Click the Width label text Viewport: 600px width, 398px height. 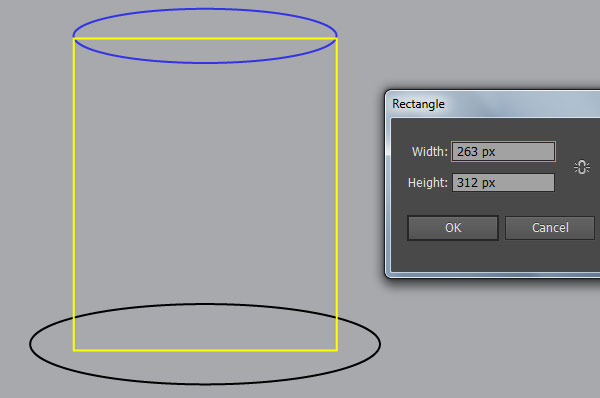click(x=429, y=152)
